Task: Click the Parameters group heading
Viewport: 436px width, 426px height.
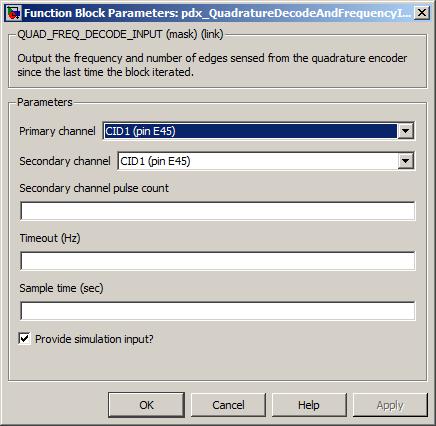Action: coord(45,102)
